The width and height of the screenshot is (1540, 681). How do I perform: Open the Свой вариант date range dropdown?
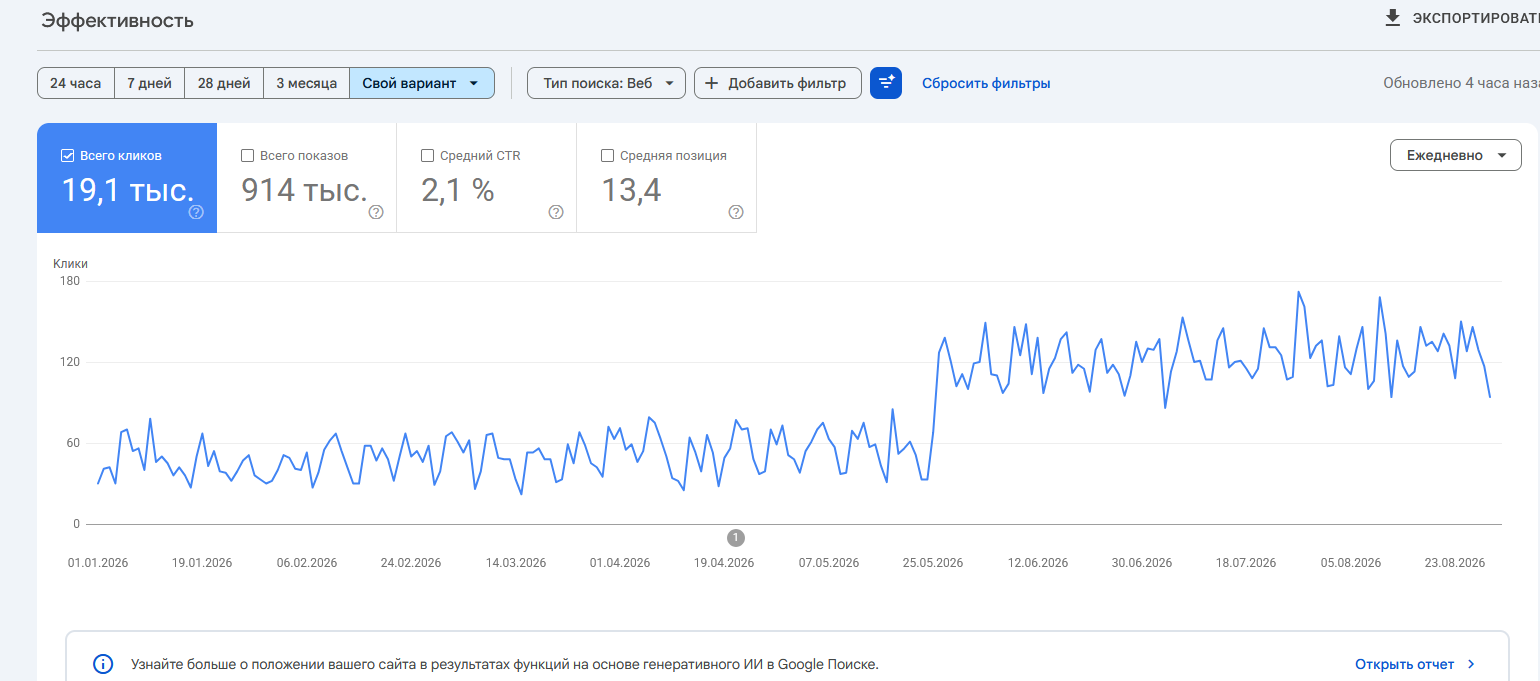pos(422,83)
